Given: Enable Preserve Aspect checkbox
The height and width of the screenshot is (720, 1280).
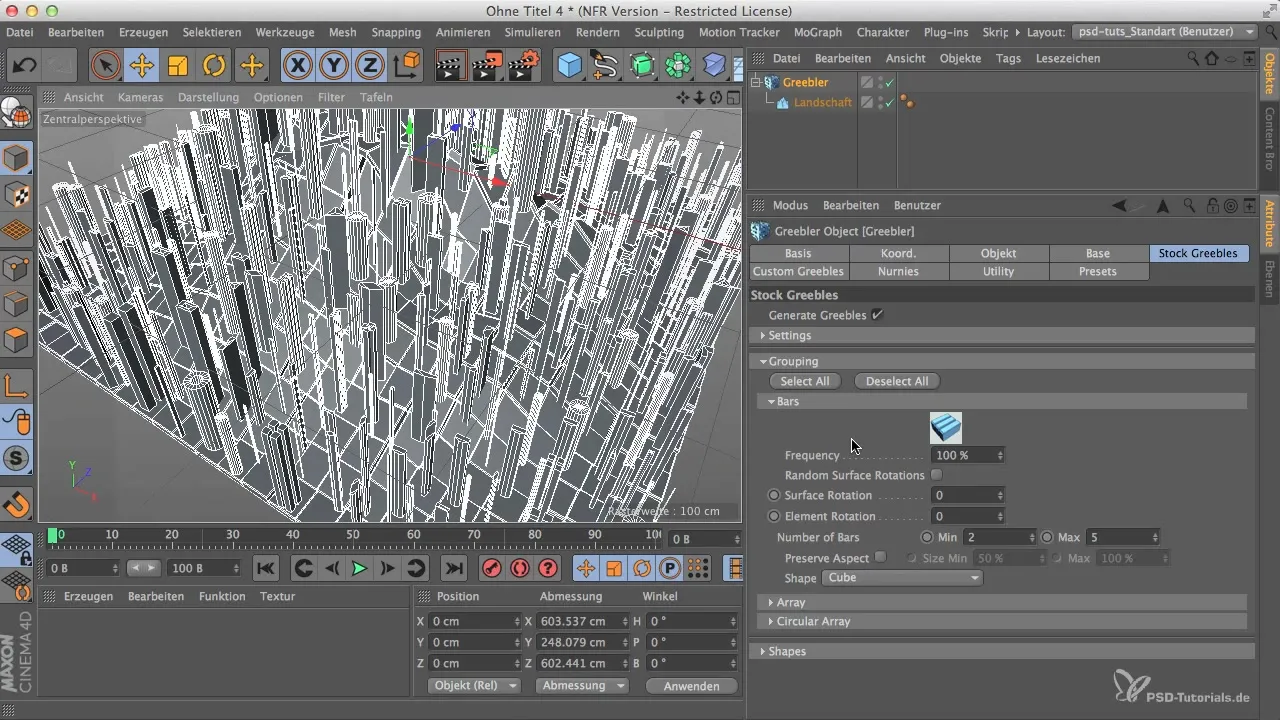Looking at the screenshot, I should click(880, 557).
